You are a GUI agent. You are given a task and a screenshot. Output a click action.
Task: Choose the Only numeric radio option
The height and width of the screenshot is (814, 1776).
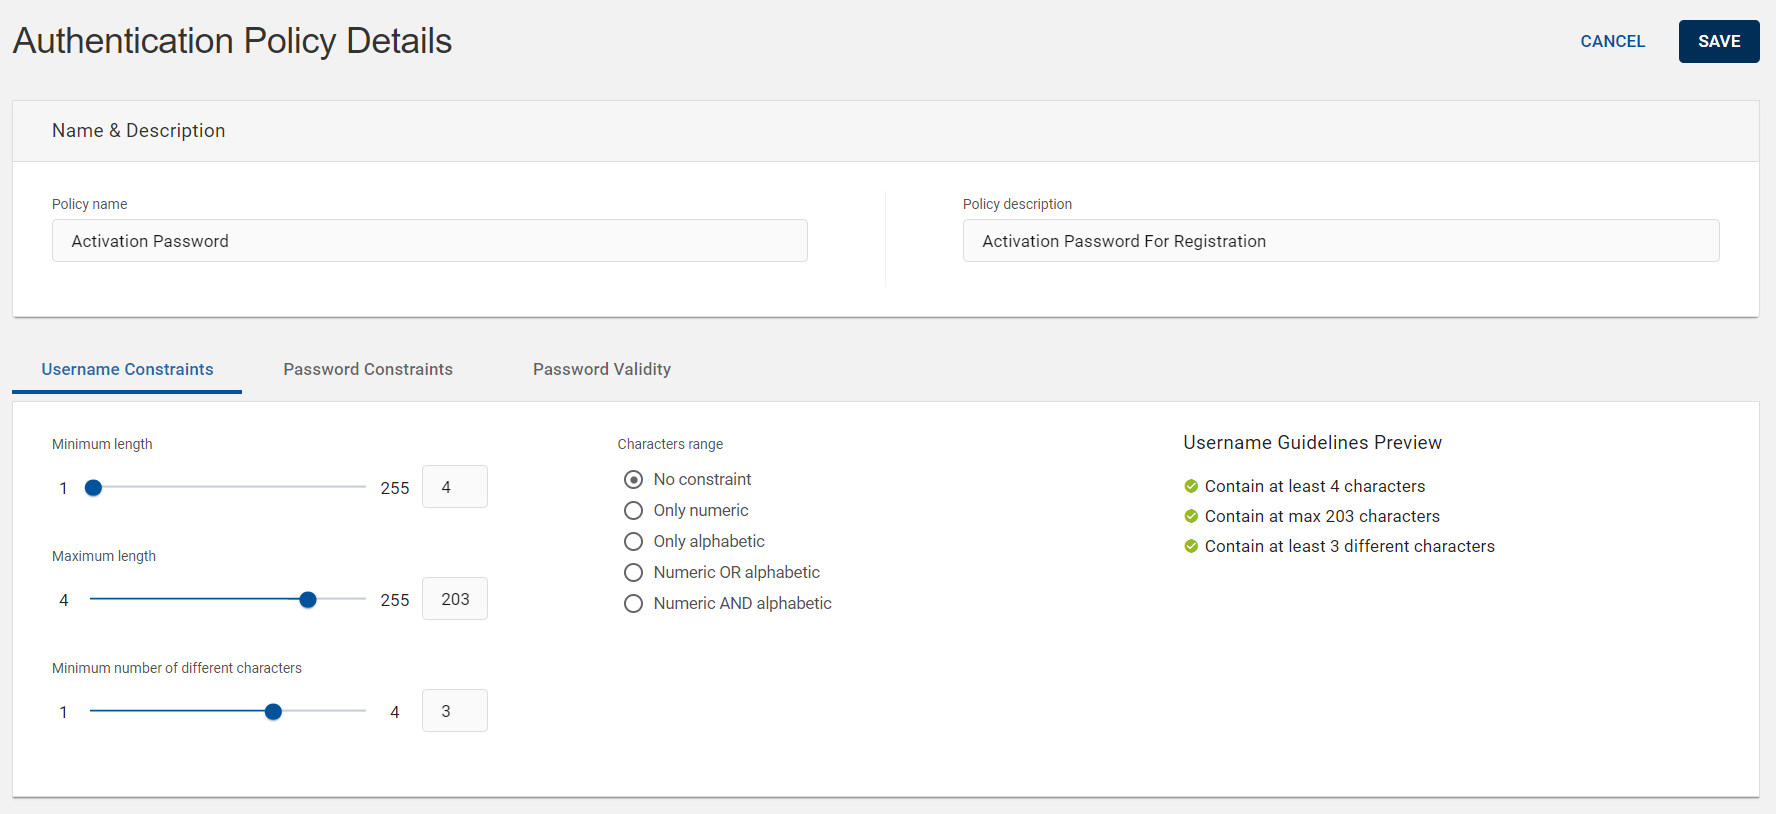pyautogui.click(x=633, y=511)
